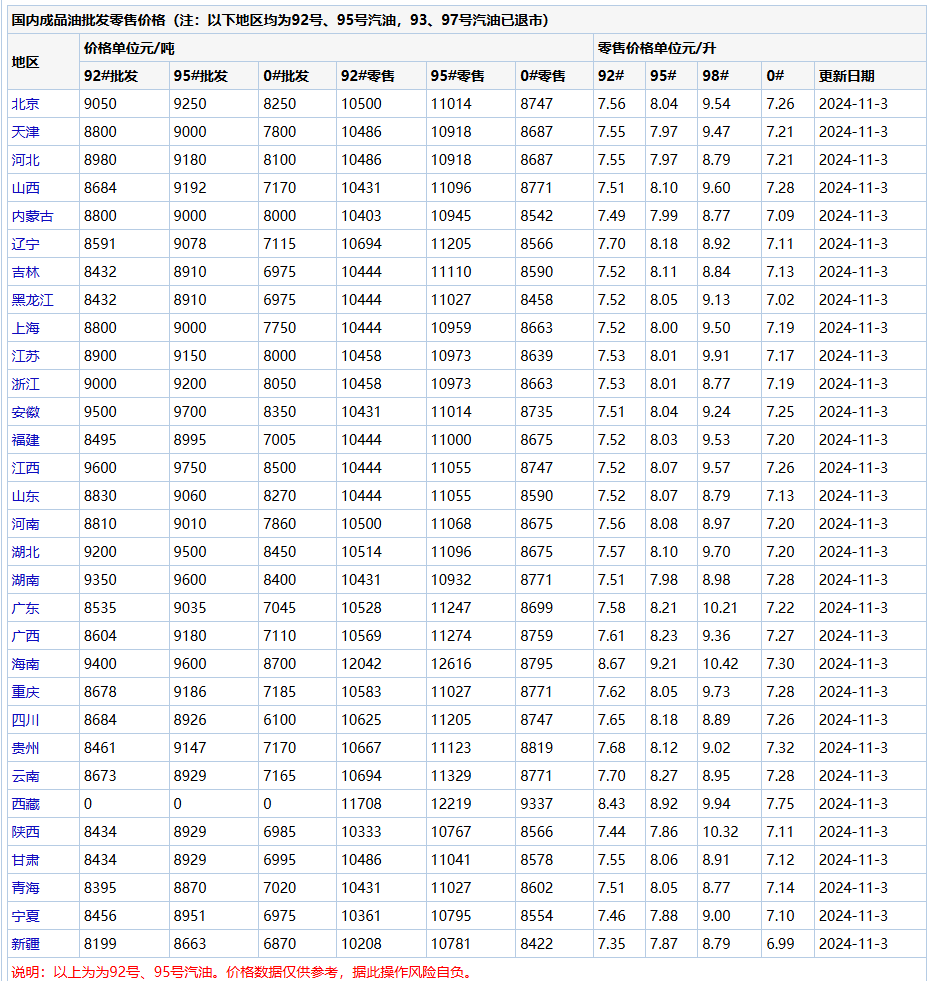Open the 江西 region link

(x=25, y=468)
